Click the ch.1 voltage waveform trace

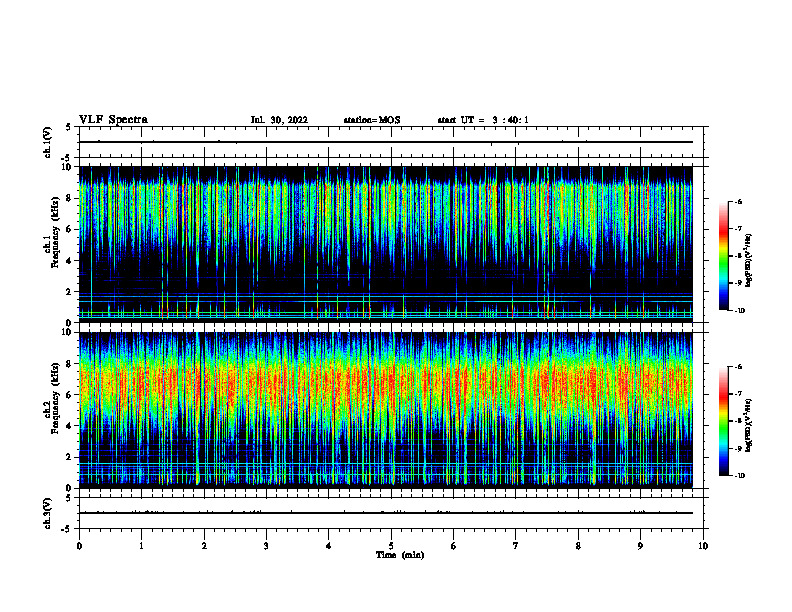386,142
